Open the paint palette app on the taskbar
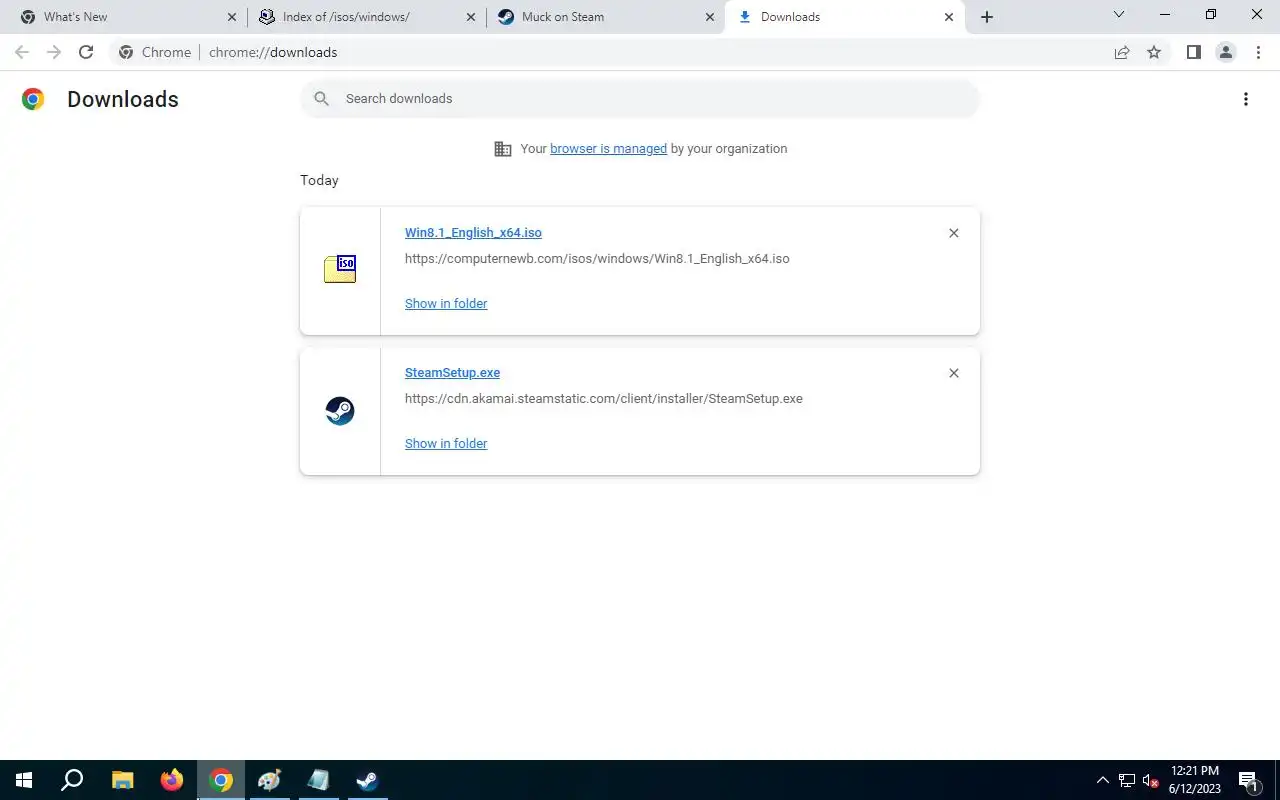Image resolution: width=1280 pixels, height=800 pixels. tap(270, 780)
